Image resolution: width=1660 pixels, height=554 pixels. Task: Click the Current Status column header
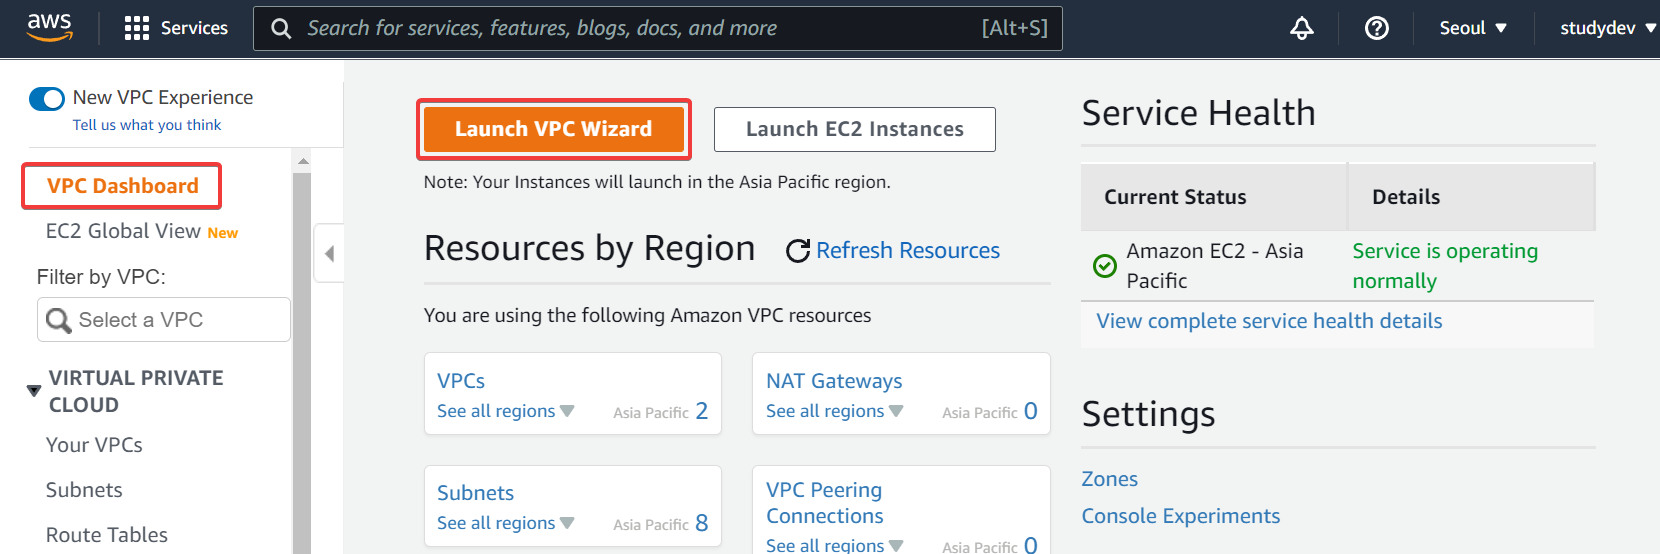pyautogui.click(x=1175, y=197)
